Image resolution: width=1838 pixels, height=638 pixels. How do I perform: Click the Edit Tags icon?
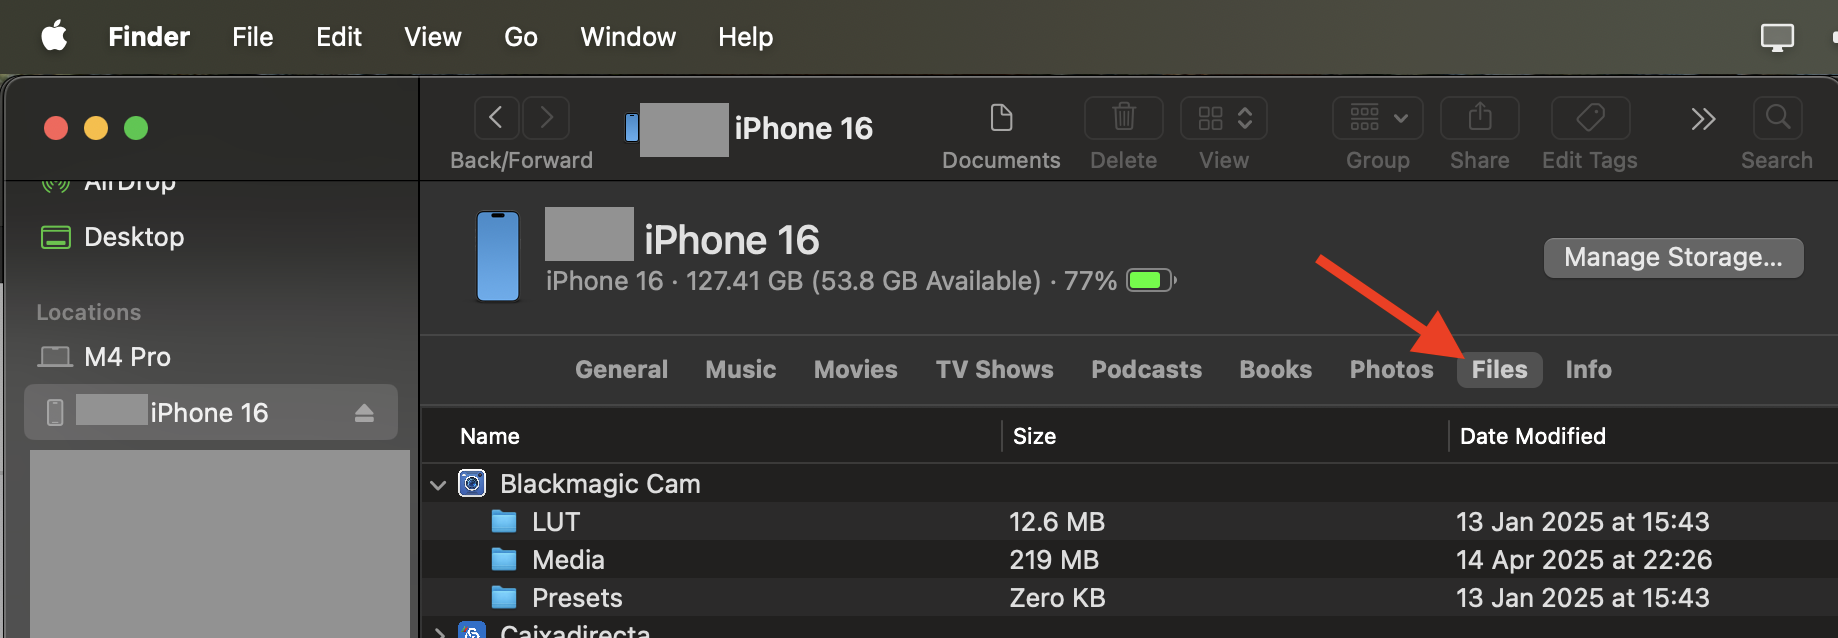point(1589,118)
